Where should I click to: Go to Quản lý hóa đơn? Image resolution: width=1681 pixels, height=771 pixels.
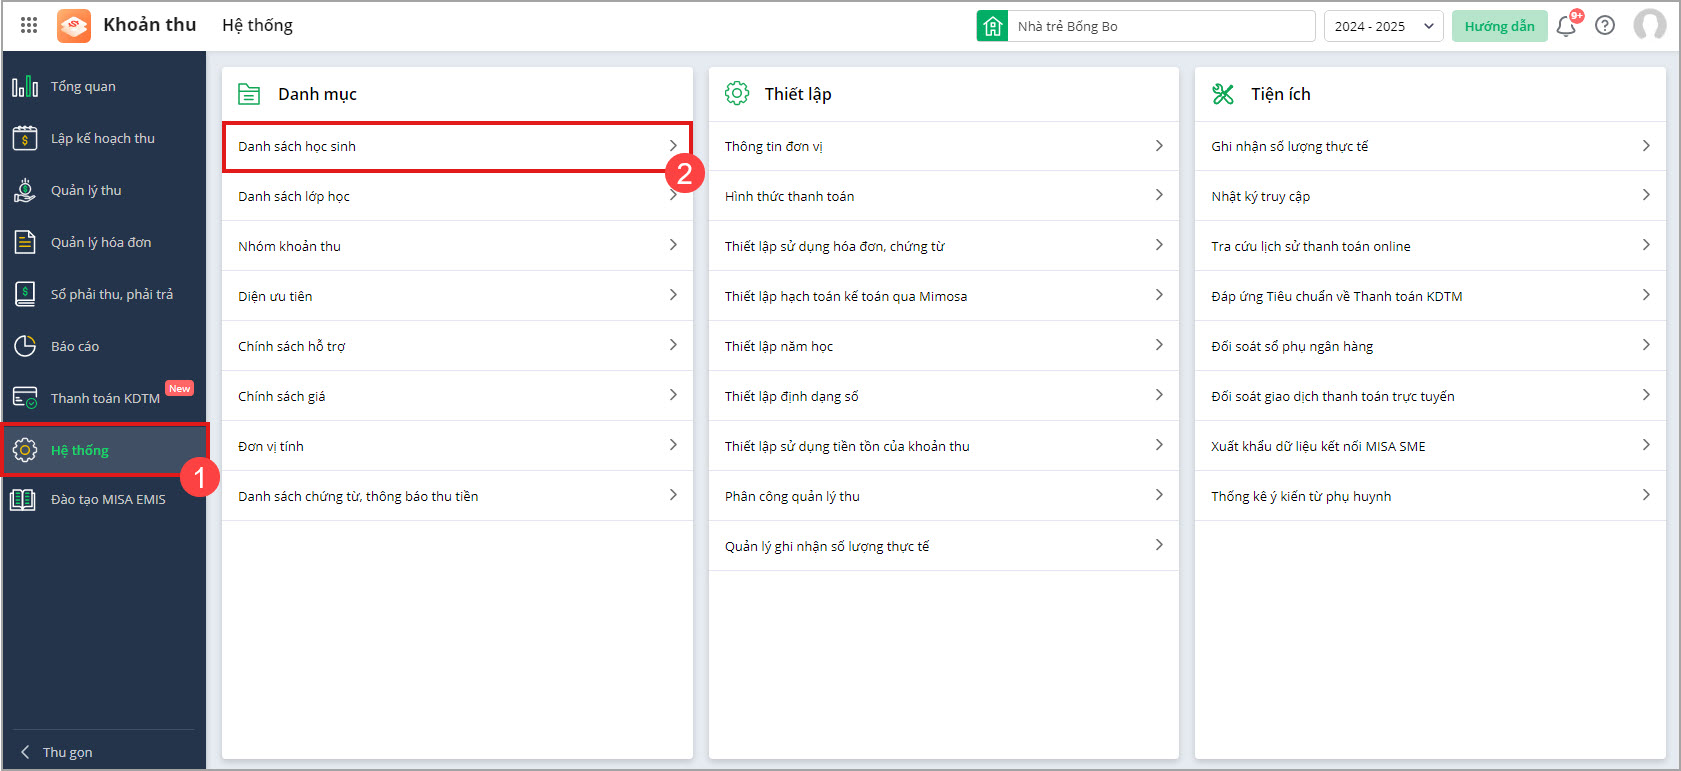click(x=100, y=243)
